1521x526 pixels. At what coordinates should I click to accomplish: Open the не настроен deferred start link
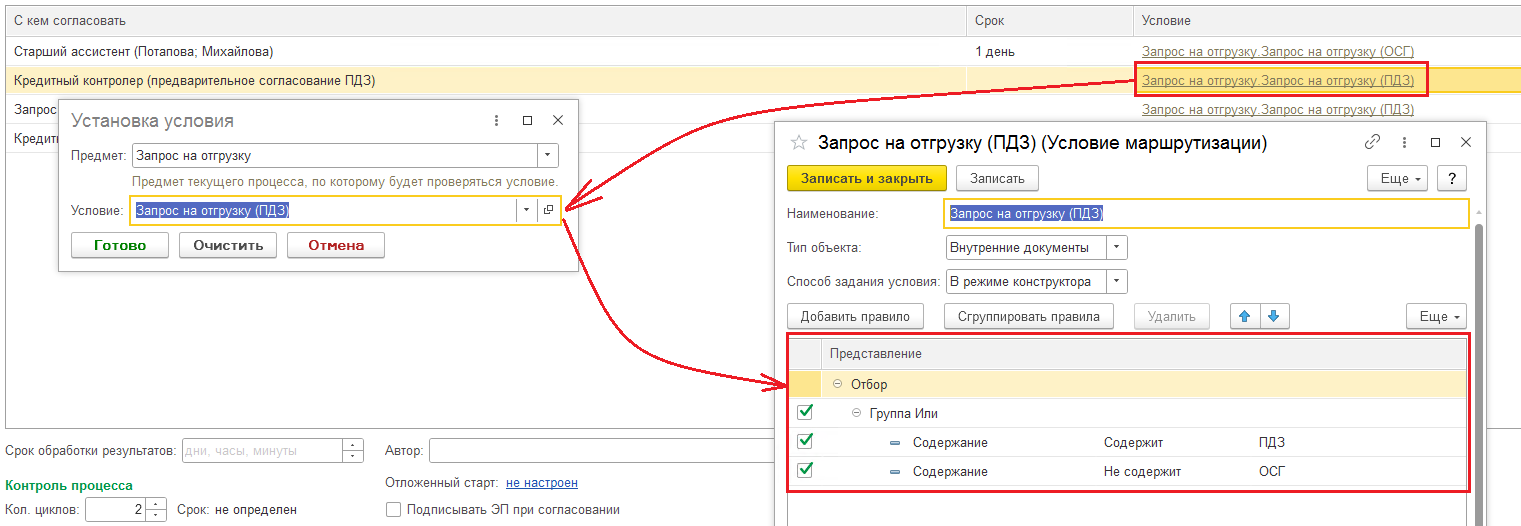541,483
